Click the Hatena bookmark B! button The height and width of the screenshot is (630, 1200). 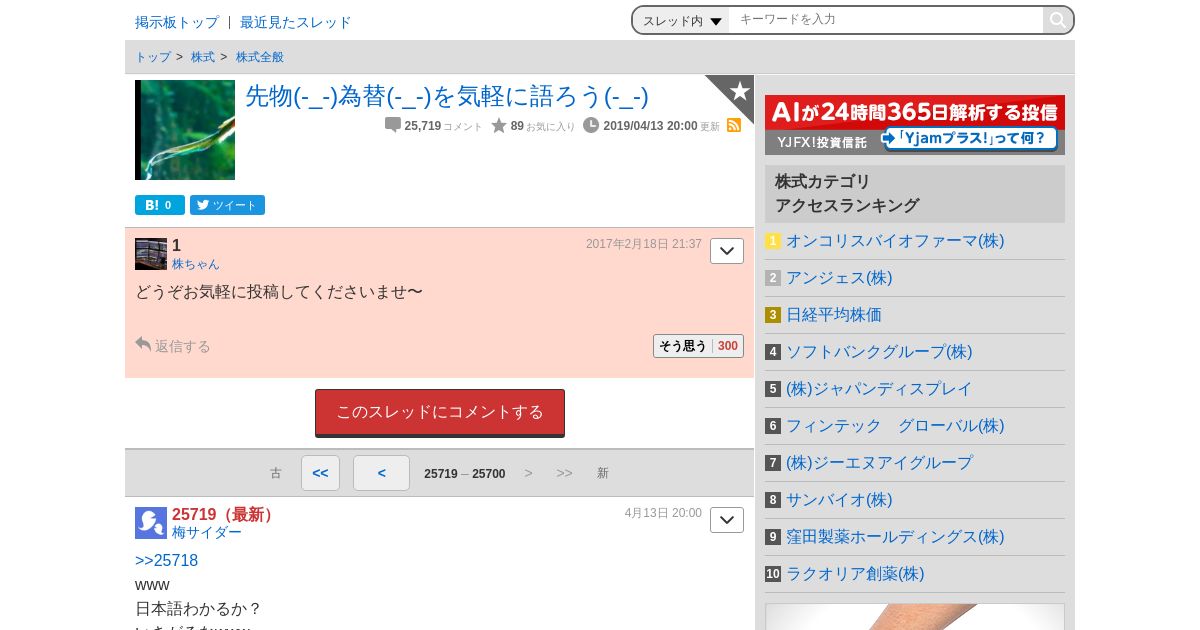coord(160,205)
